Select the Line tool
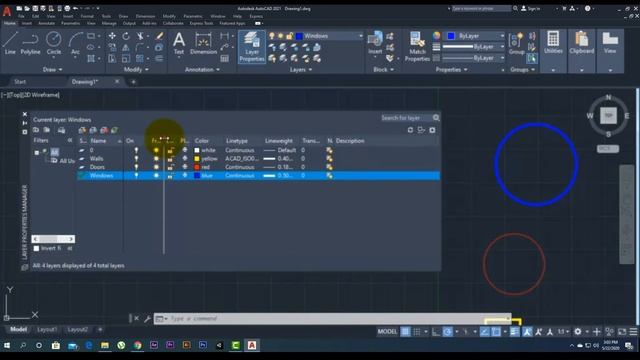 (10, 43)
